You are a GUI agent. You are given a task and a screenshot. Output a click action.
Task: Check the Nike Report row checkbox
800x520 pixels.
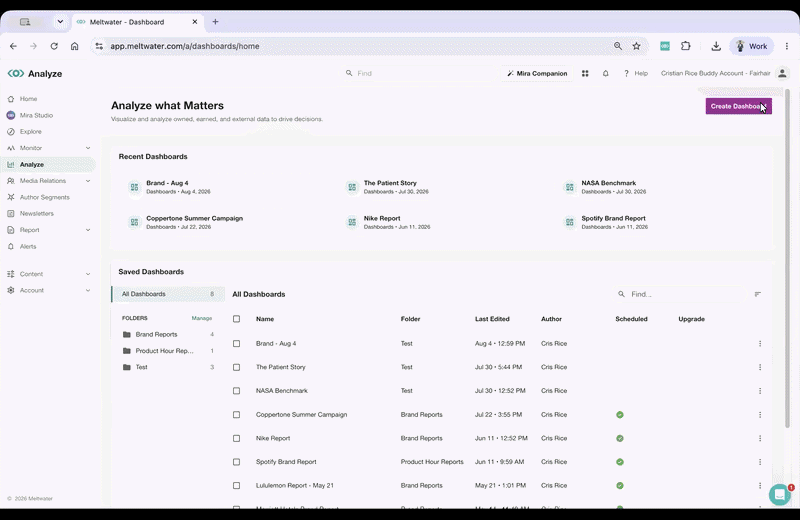[236, 438]
